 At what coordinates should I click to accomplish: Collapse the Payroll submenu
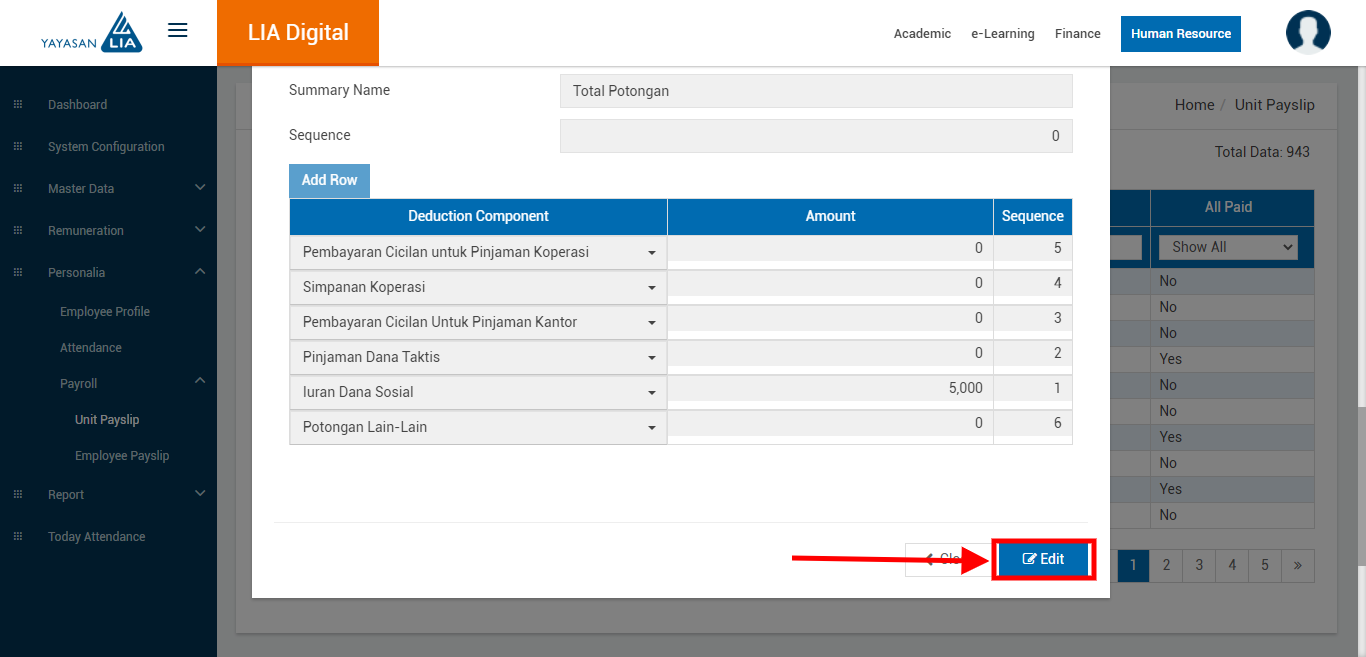coord(200,380)
